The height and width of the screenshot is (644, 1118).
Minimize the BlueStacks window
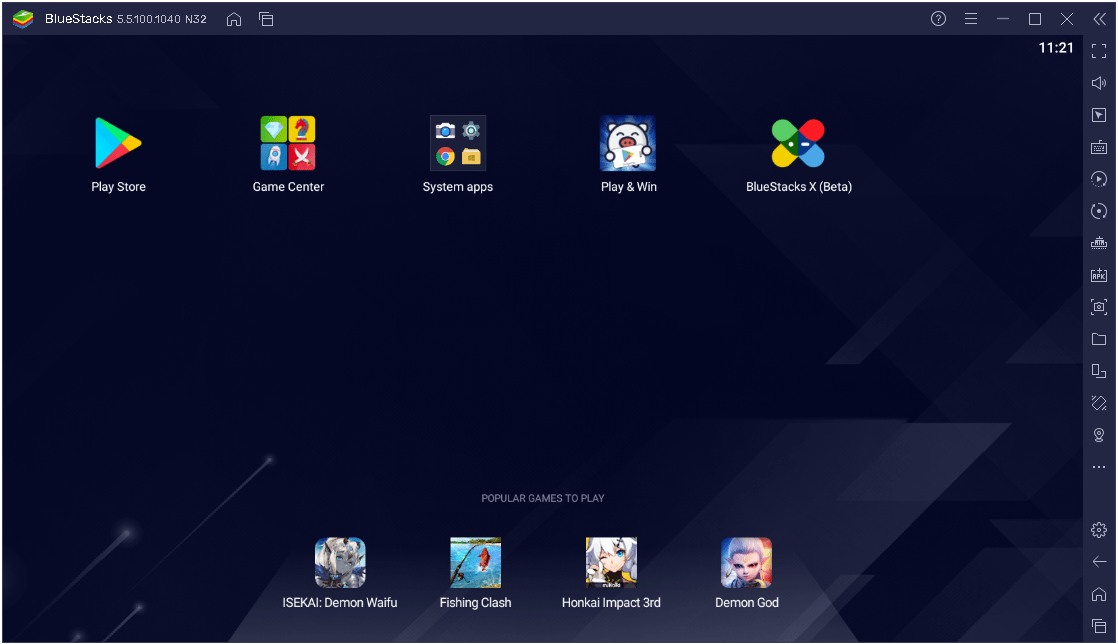pyautogui.click(x=1002, y=19)
